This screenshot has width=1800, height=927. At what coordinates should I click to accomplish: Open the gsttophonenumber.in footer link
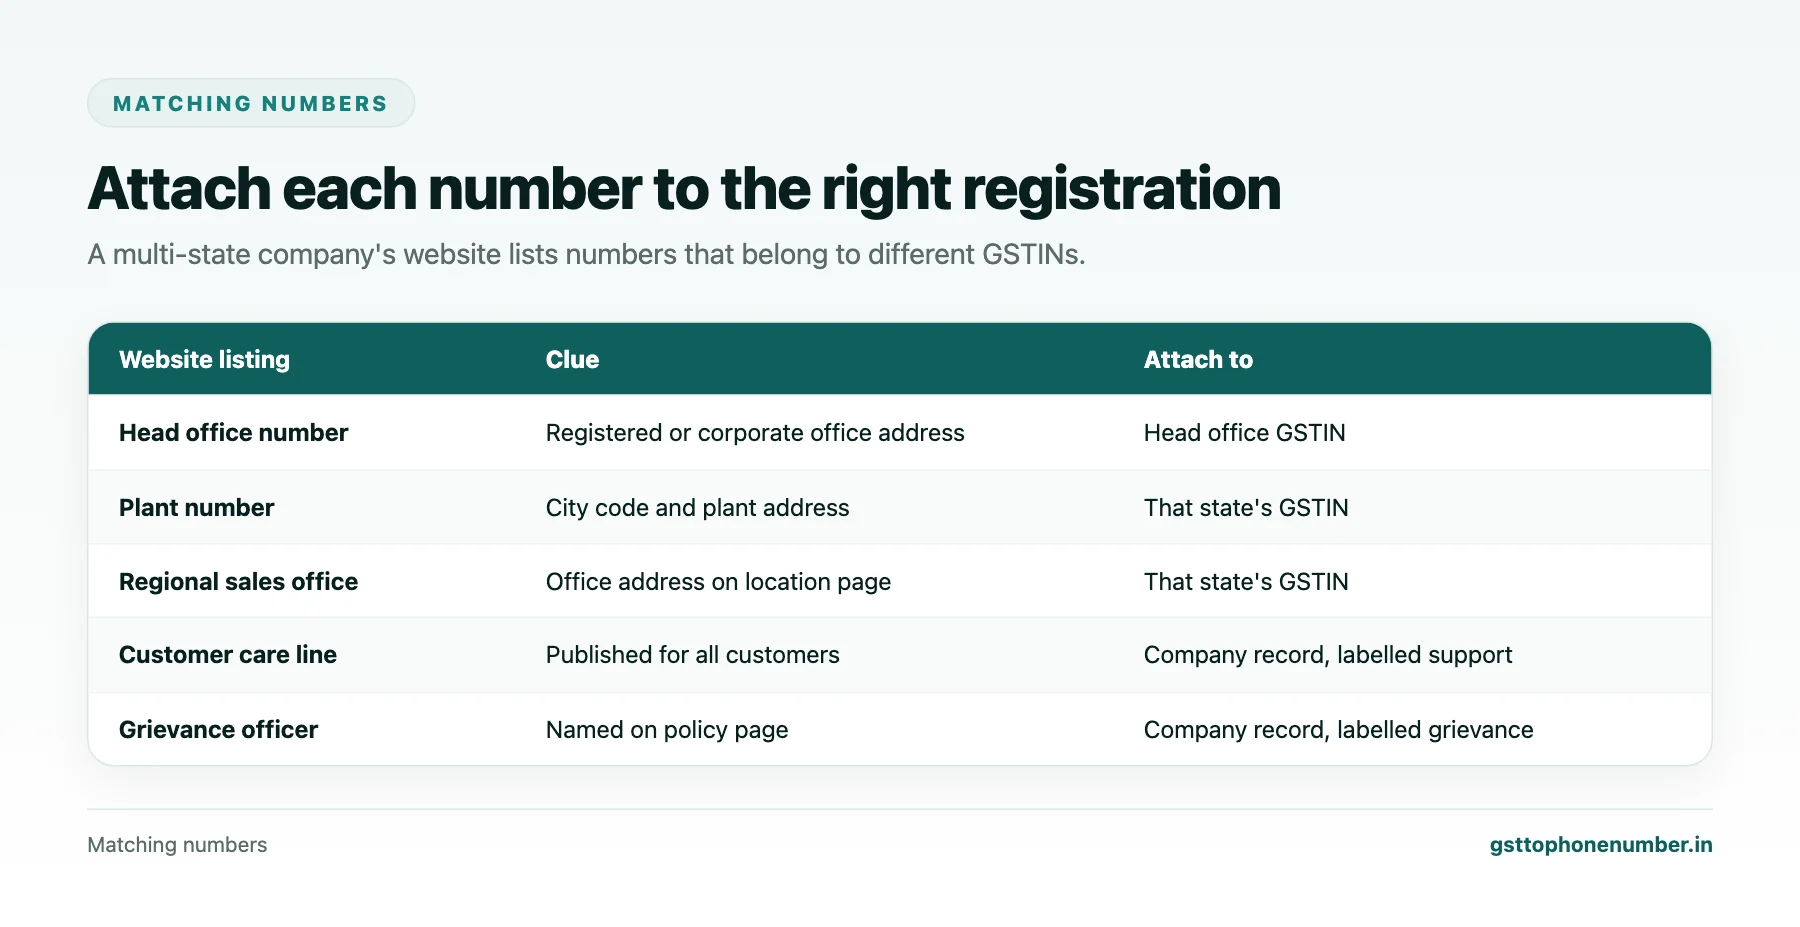[x=1600, y=845]
